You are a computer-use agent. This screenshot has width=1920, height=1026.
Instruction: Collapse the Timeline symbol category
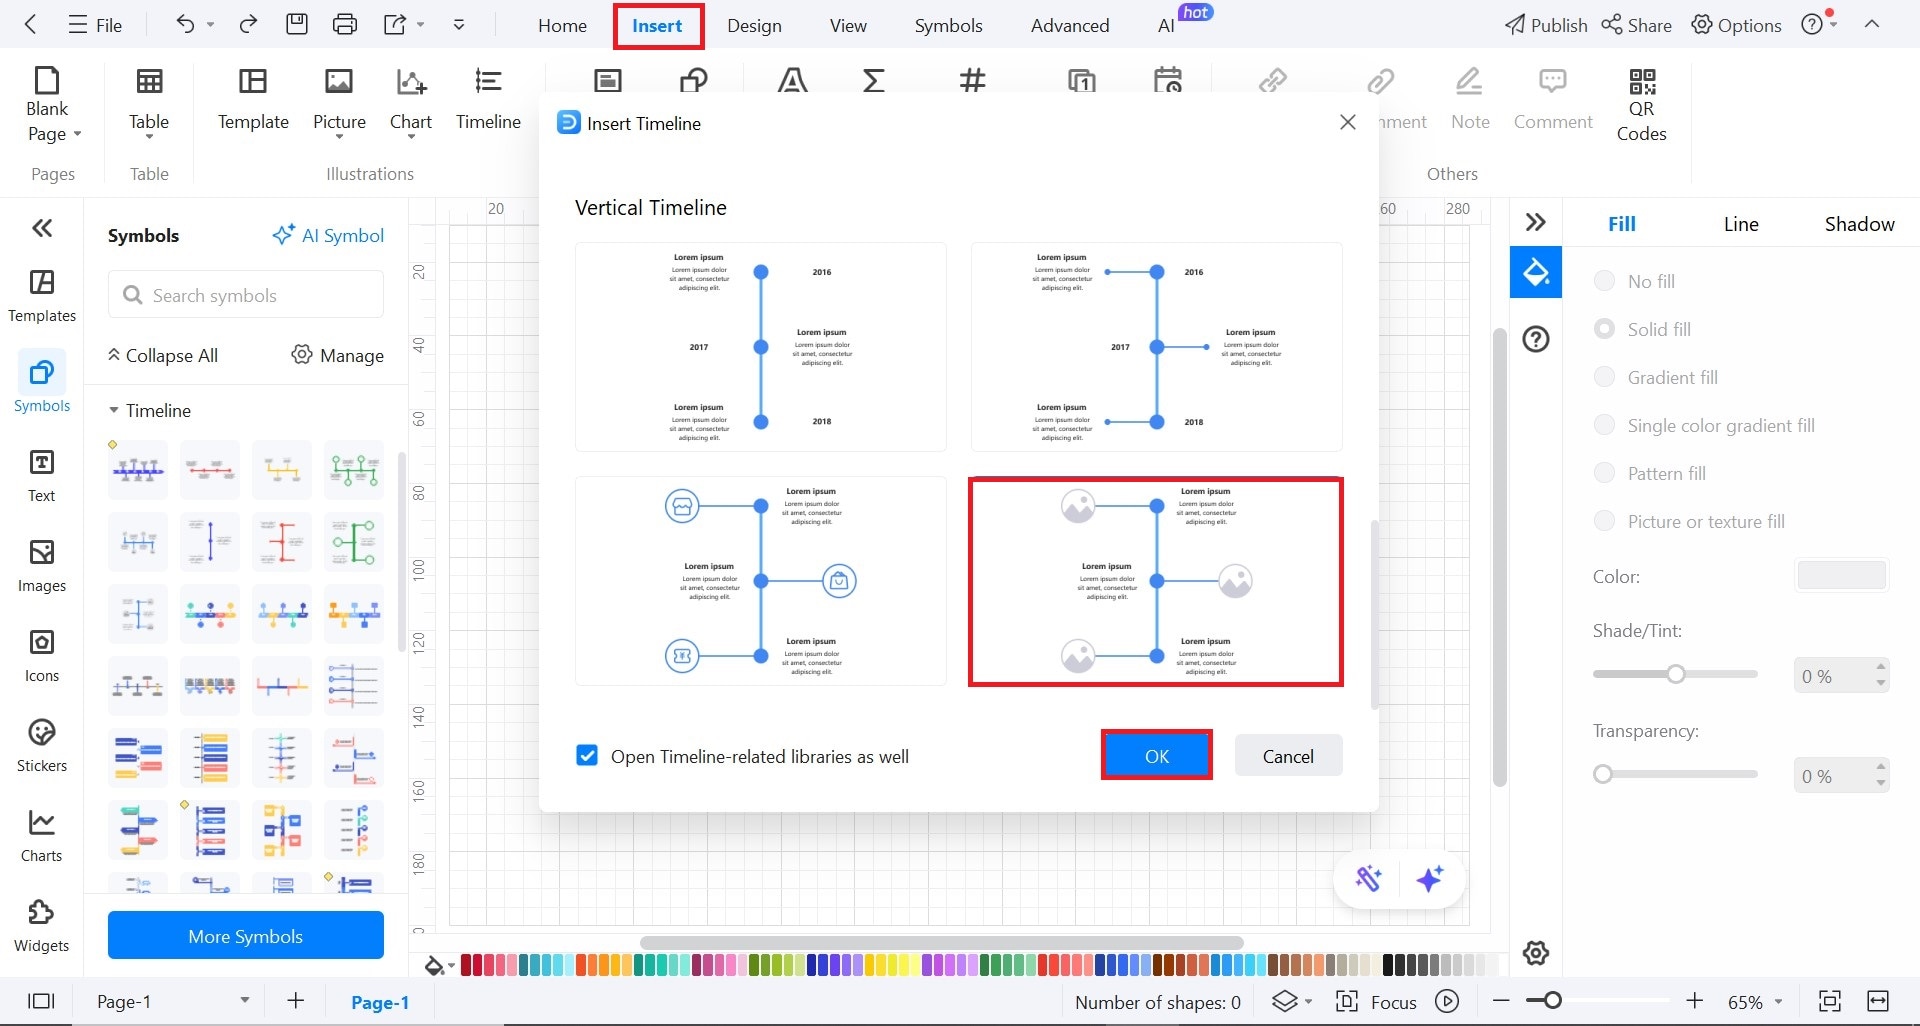114,410
